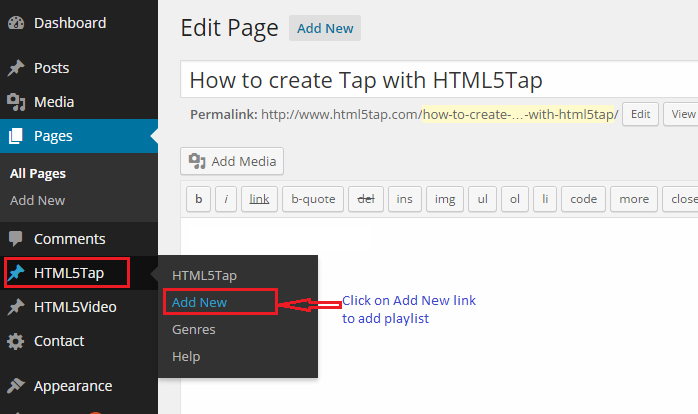Click the Contact gear icon

pos(16,341)
